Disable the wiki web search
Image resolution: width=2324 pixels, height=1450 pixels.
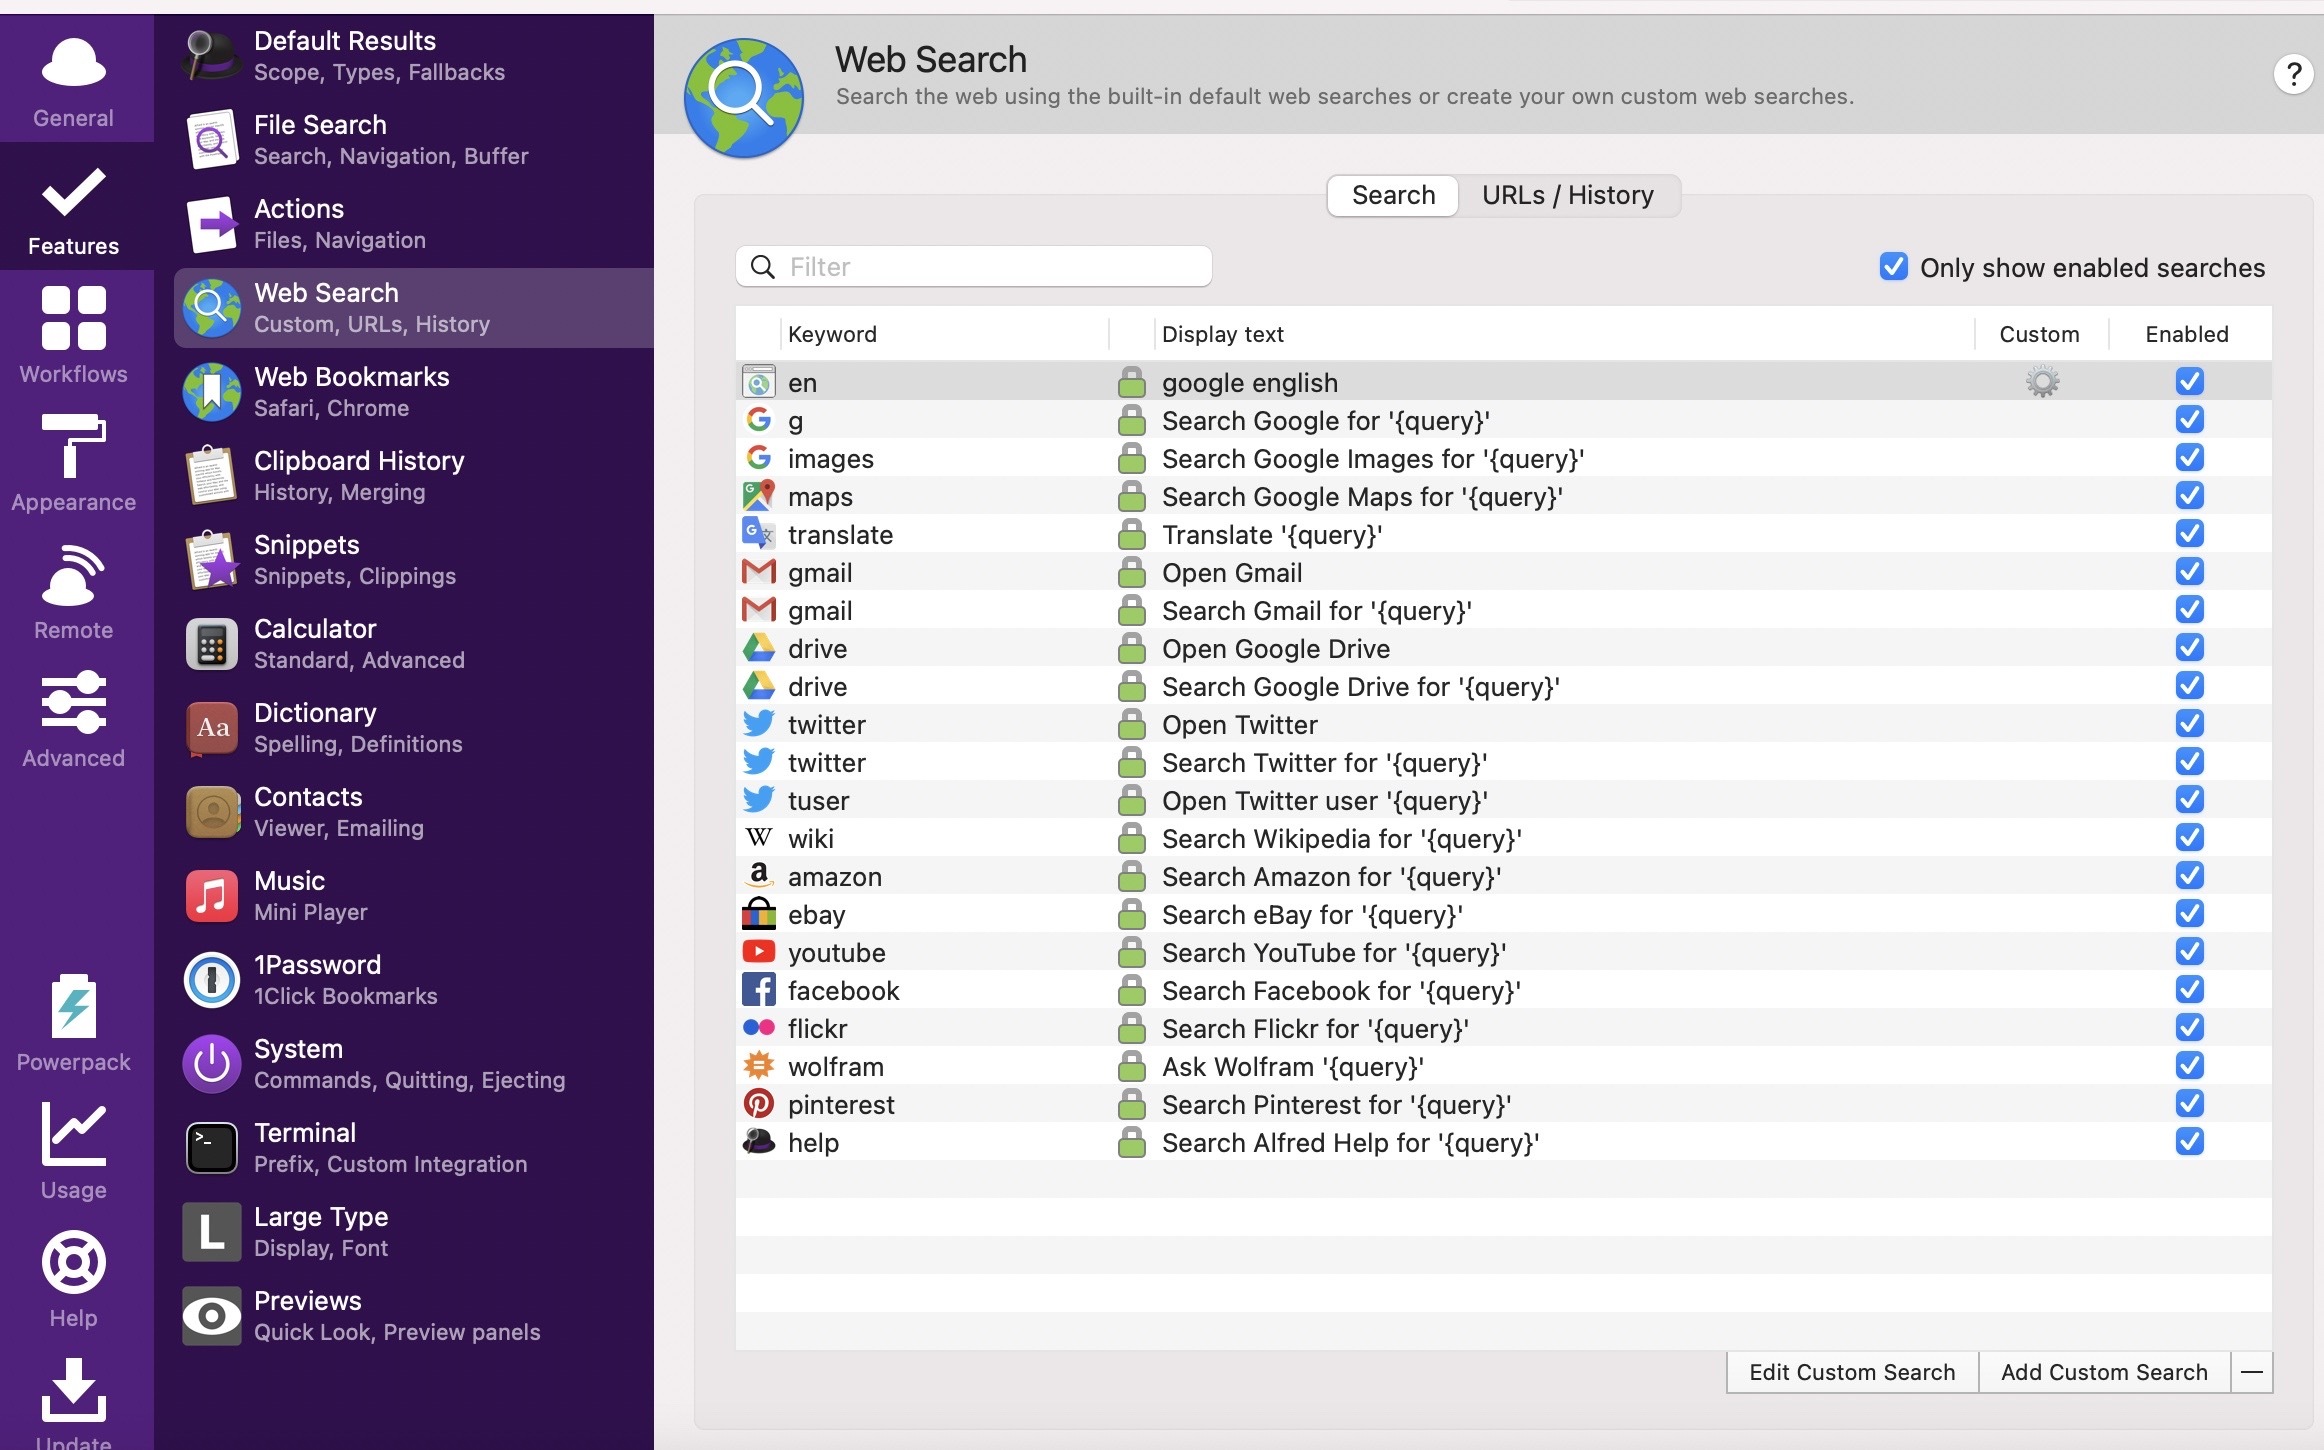(x=2188, y=838)
